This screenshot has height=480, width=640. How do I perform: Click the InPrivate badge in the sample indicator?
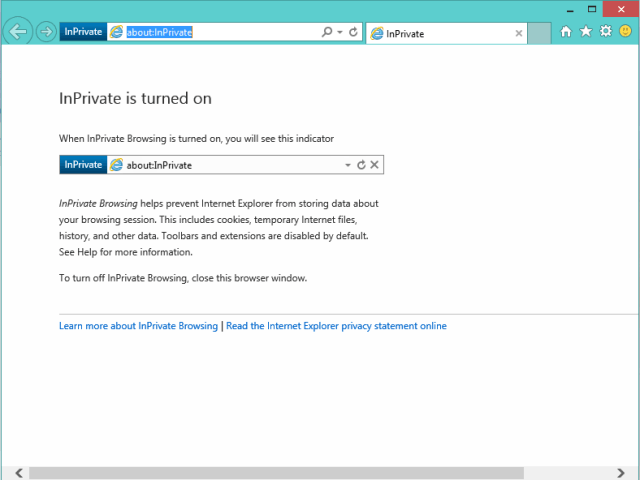coord(83,165)
